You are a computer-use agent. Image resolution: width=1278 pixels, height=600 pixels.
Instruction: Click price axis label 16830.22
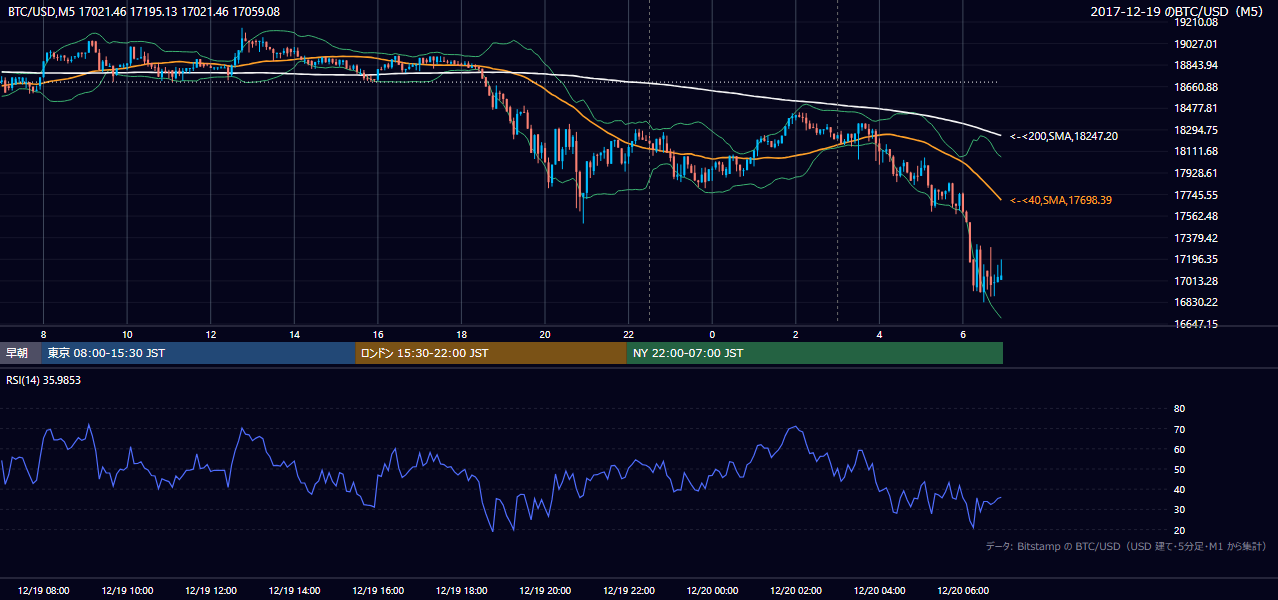[x=1196, y=302]
